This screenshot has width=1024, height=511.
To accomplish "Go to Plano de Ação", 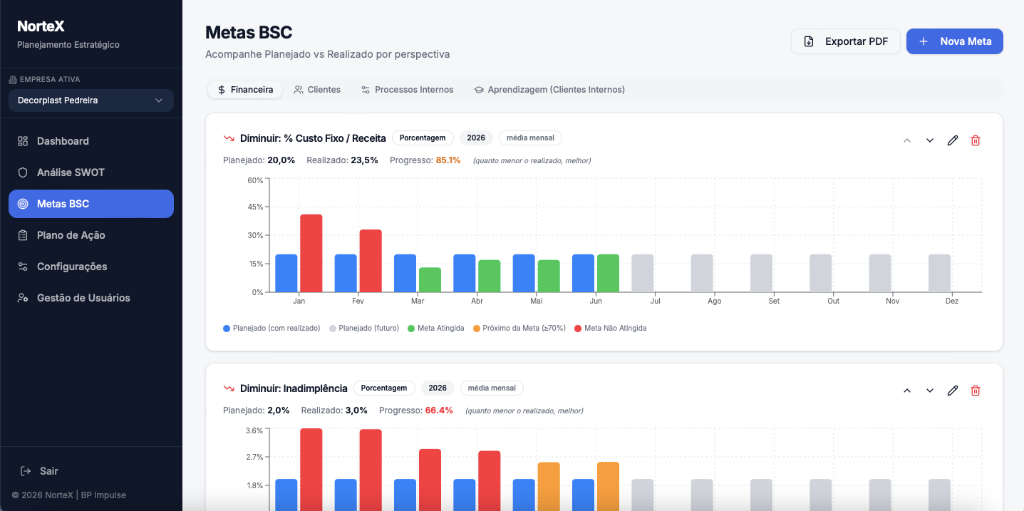I will (91, 235).
